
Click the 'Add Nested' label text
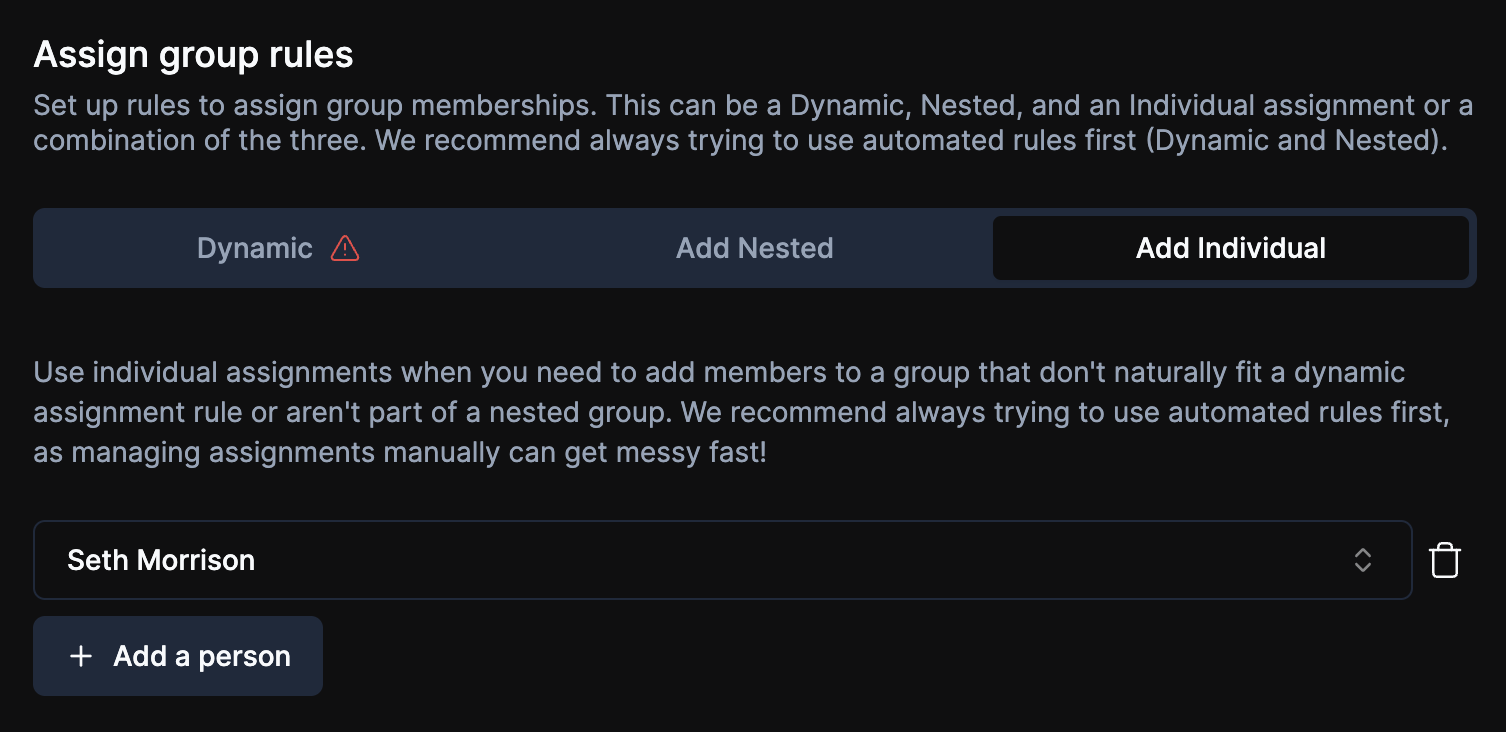click(754, 248)
